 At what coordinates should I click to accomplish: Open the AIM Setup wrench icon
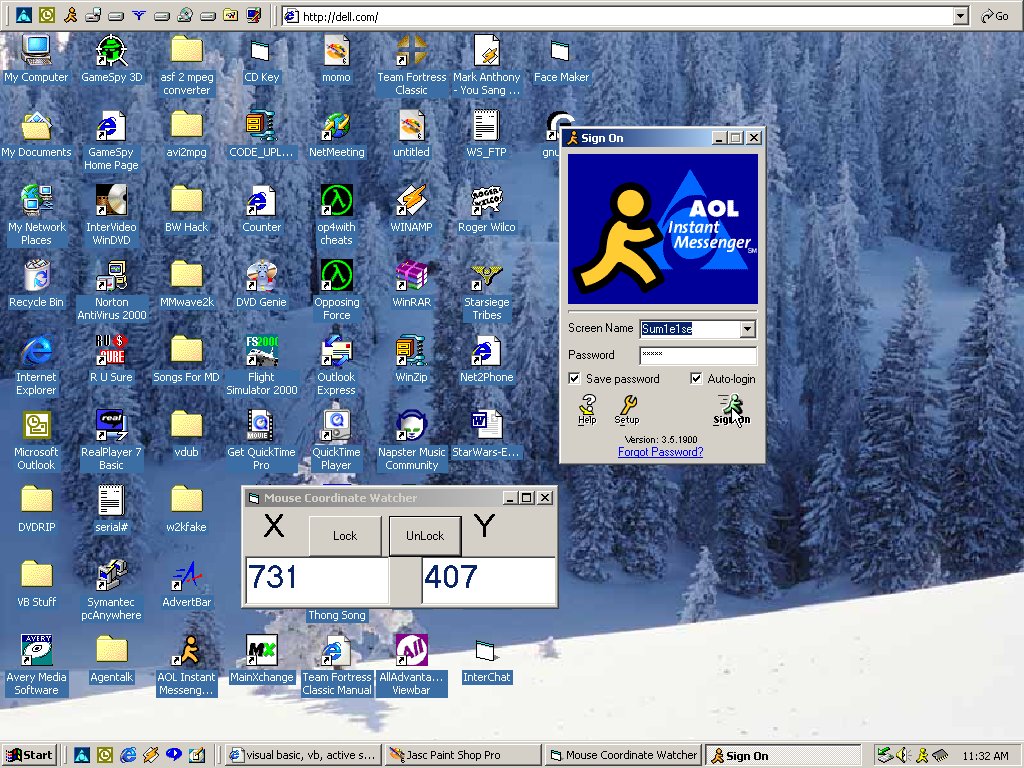click(627, 406)
